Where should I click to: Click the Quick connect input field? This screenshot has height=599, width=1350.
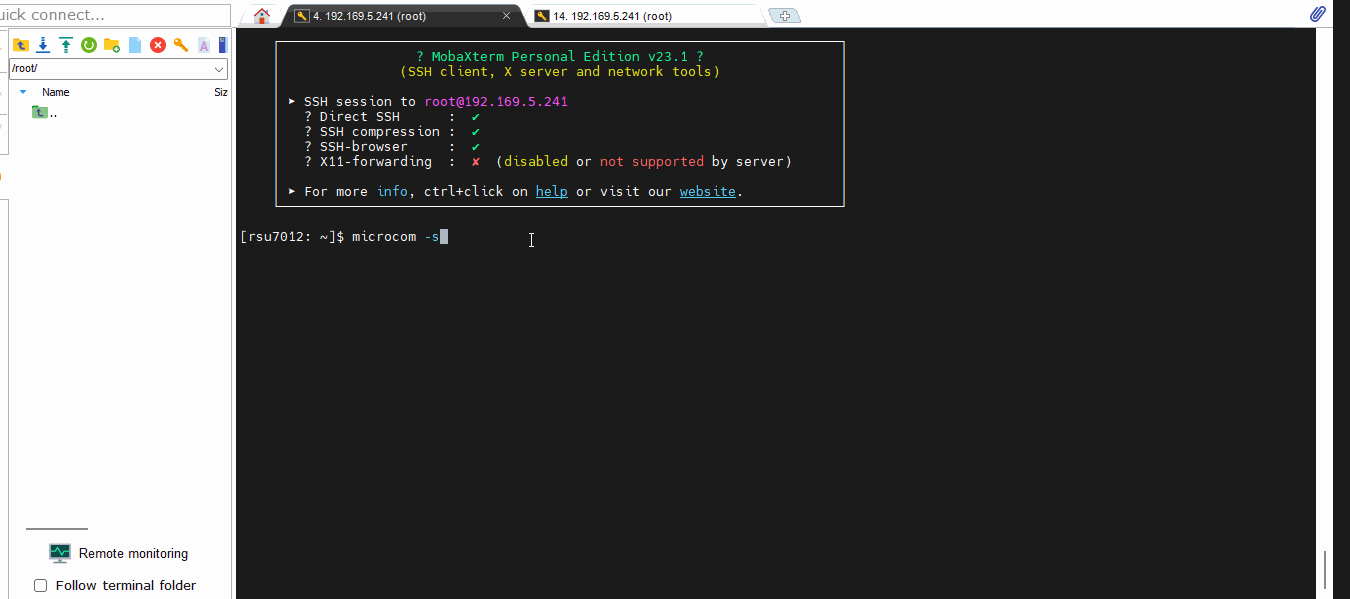pyautogui.click(x=115, y=15)
